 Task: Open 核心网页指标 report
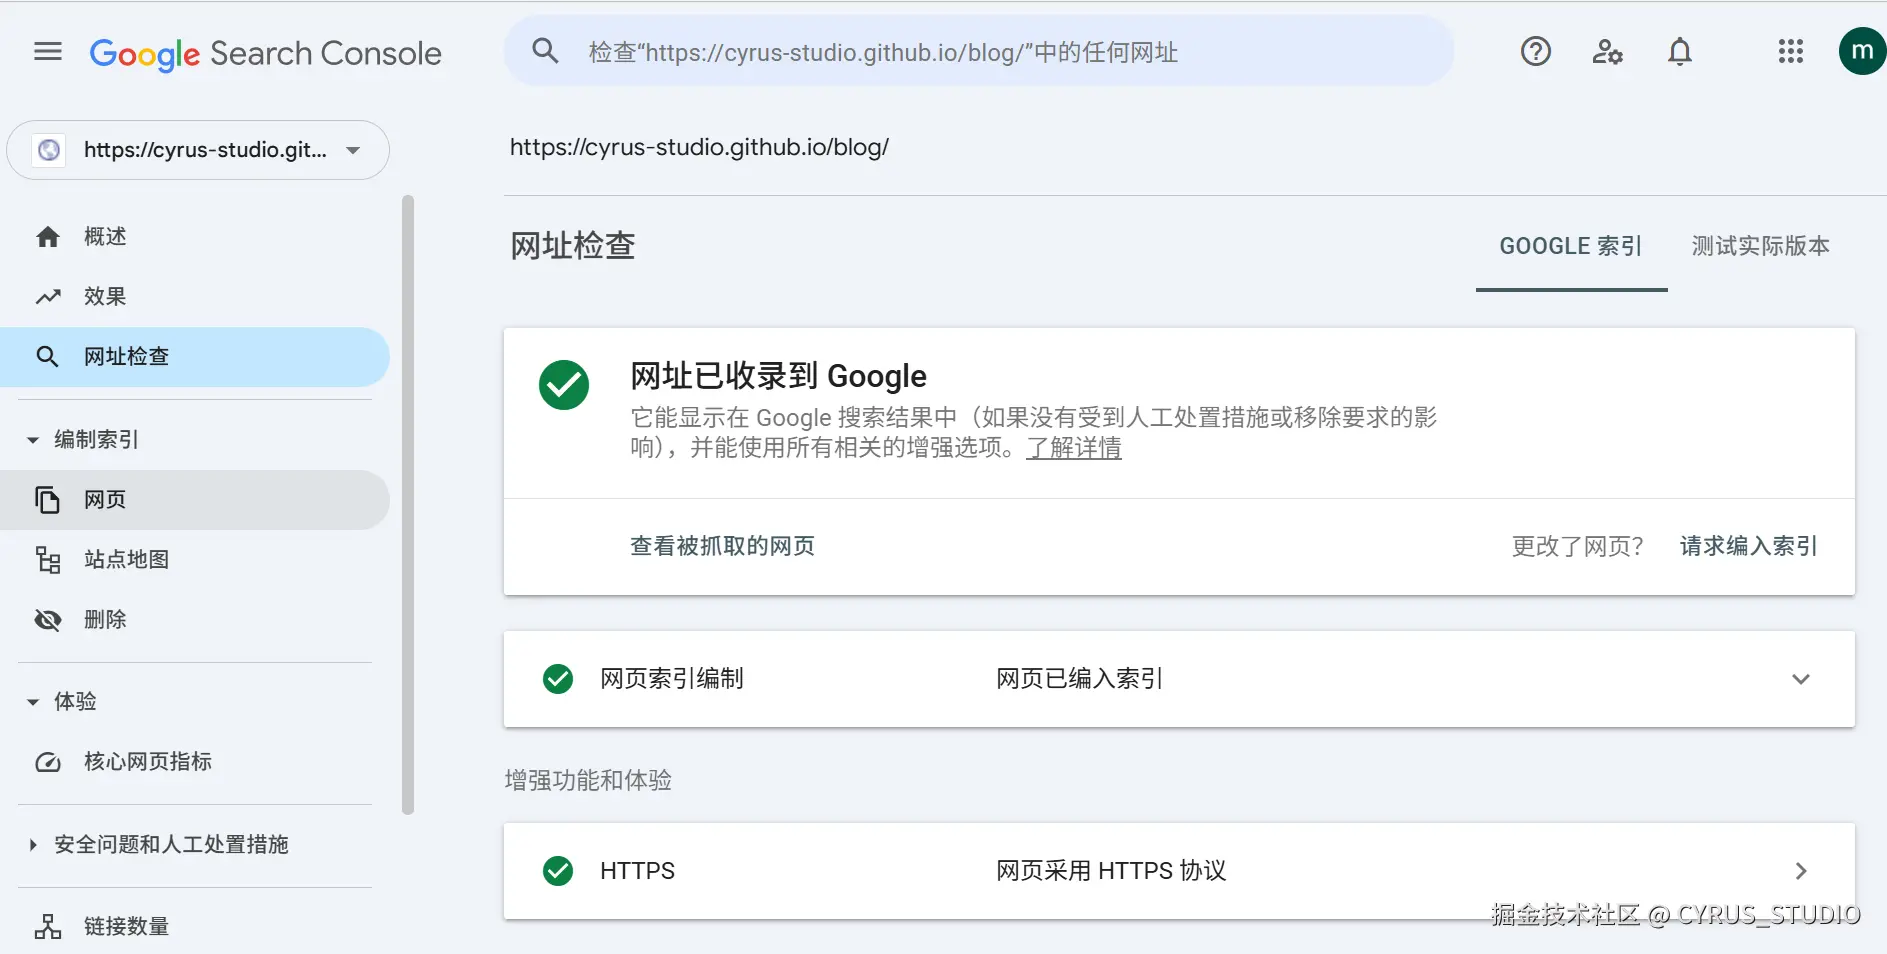(147, 762)
